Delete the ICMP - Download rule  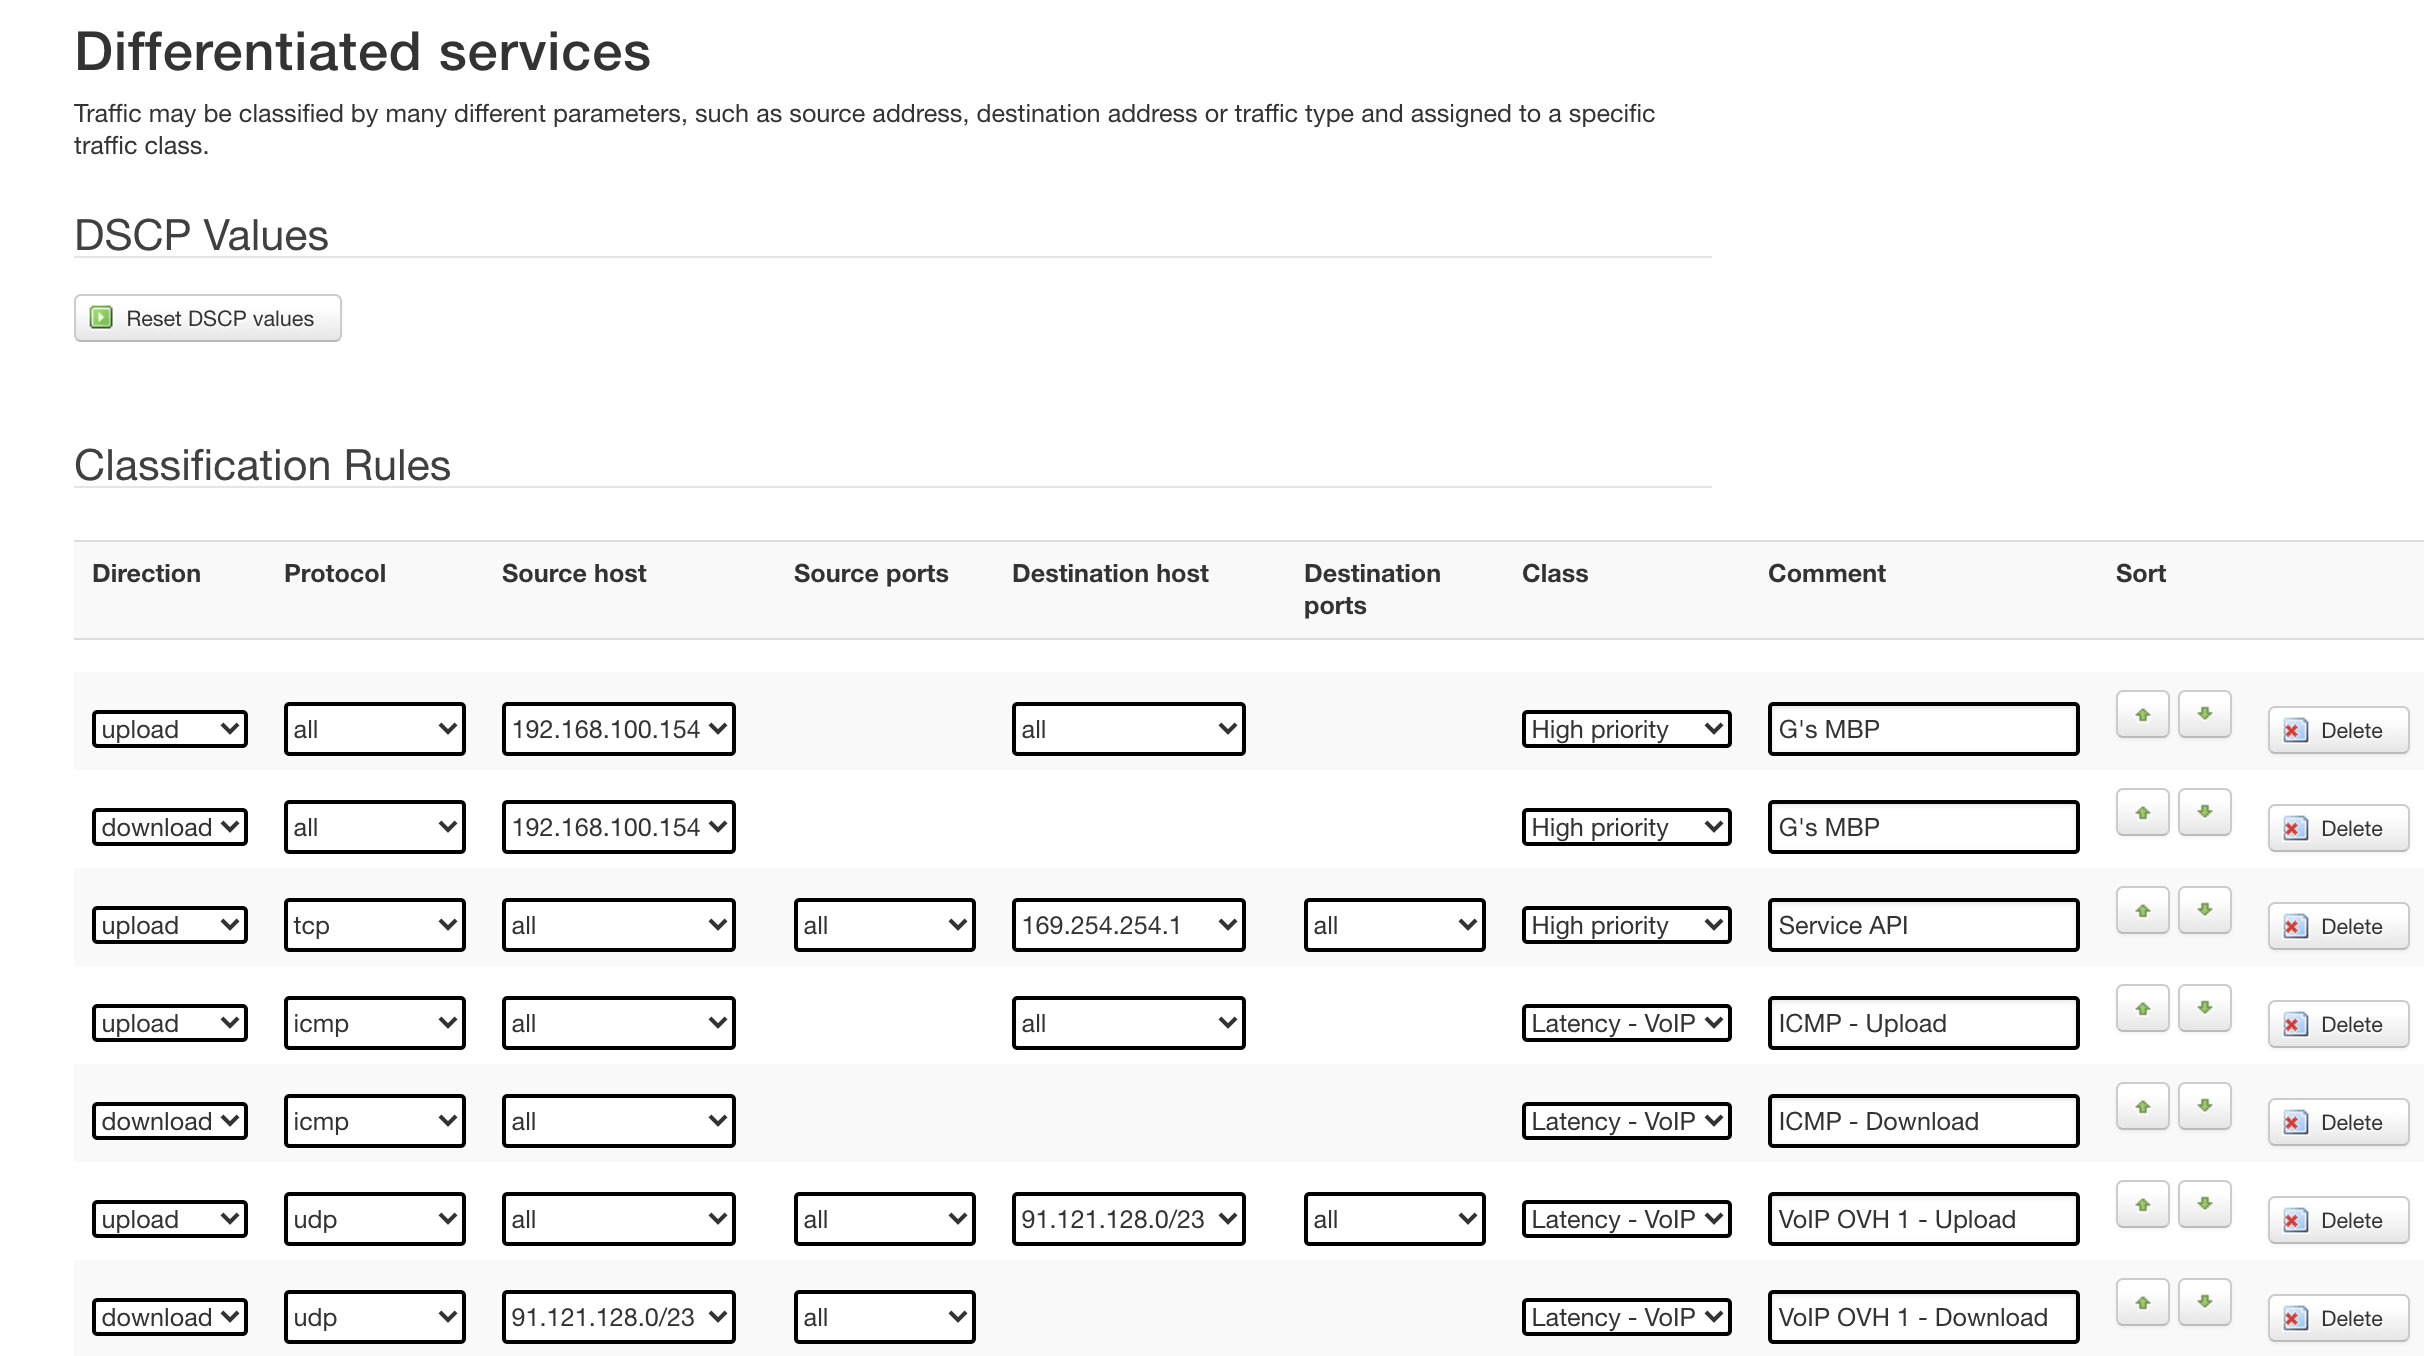(x=2338, y=1122)
